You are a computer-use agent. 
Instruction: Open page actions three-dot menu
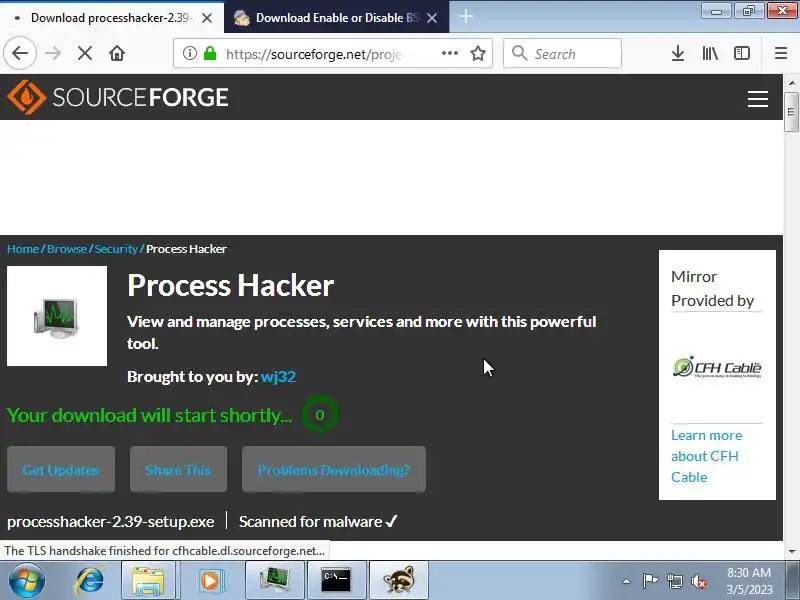pyautogui.click(x=449, y=53)
